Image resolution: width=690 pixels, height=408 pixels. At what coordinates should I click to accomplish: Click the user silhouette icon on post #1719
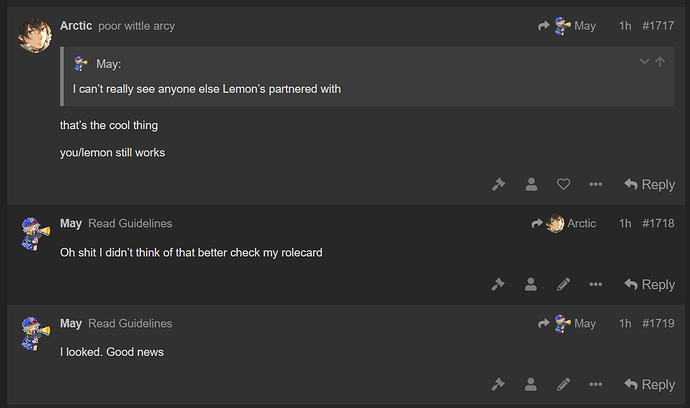point(531,384)
